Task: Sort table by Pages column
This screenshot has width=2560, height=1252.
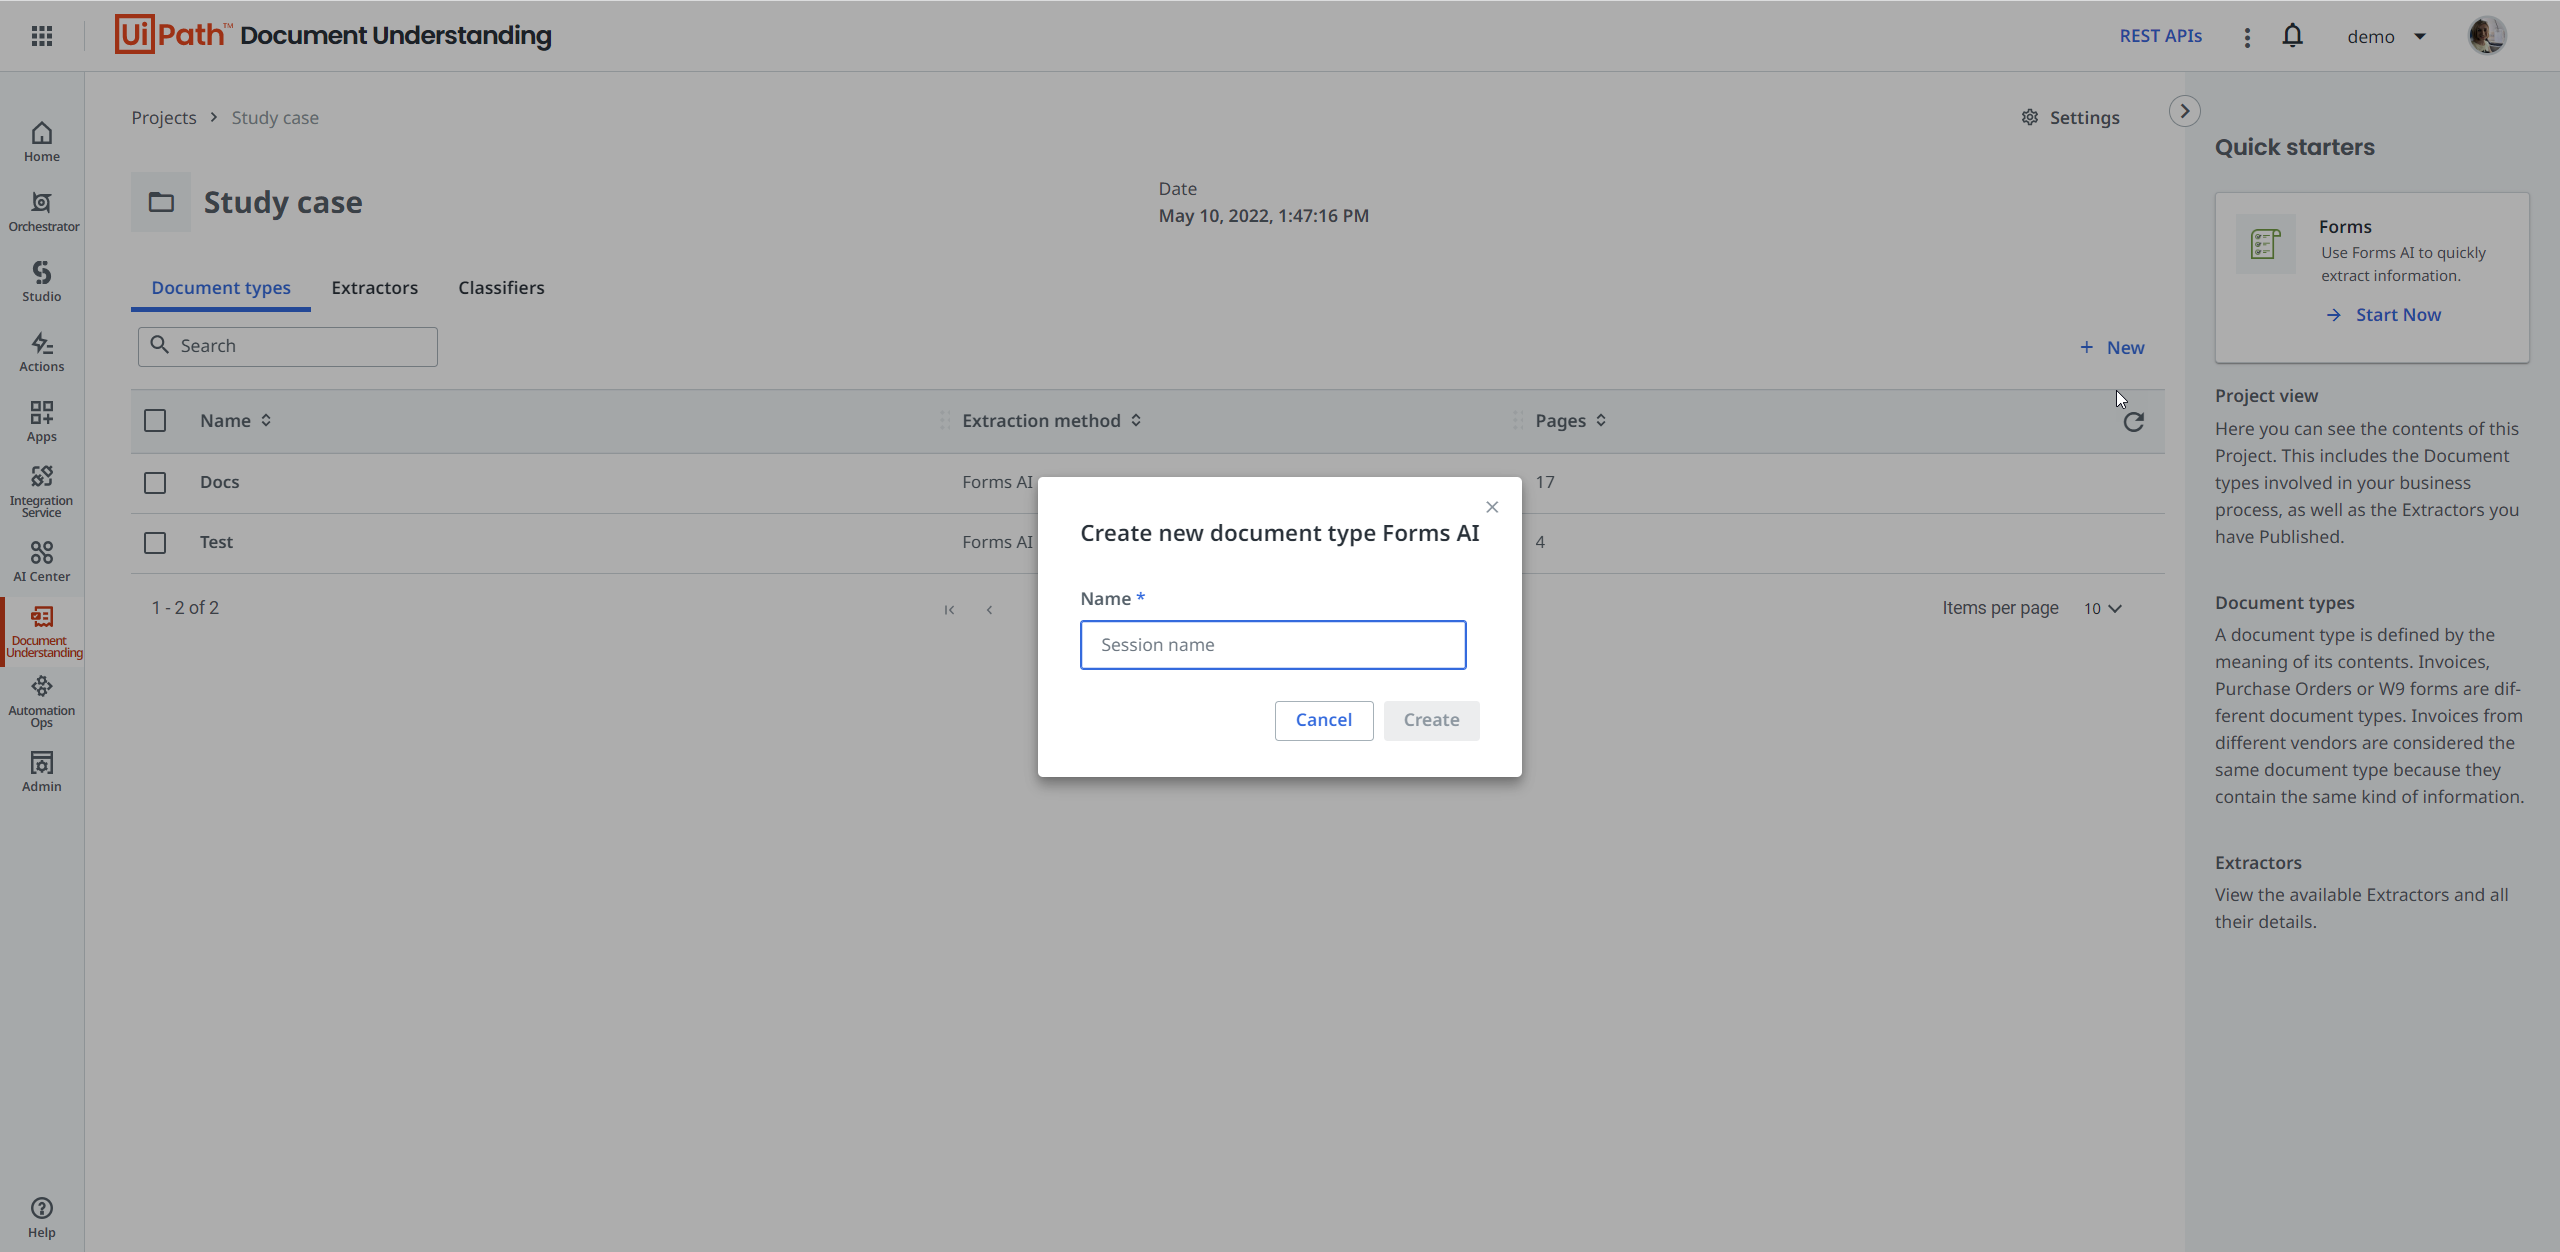Action: (1571, 421)
